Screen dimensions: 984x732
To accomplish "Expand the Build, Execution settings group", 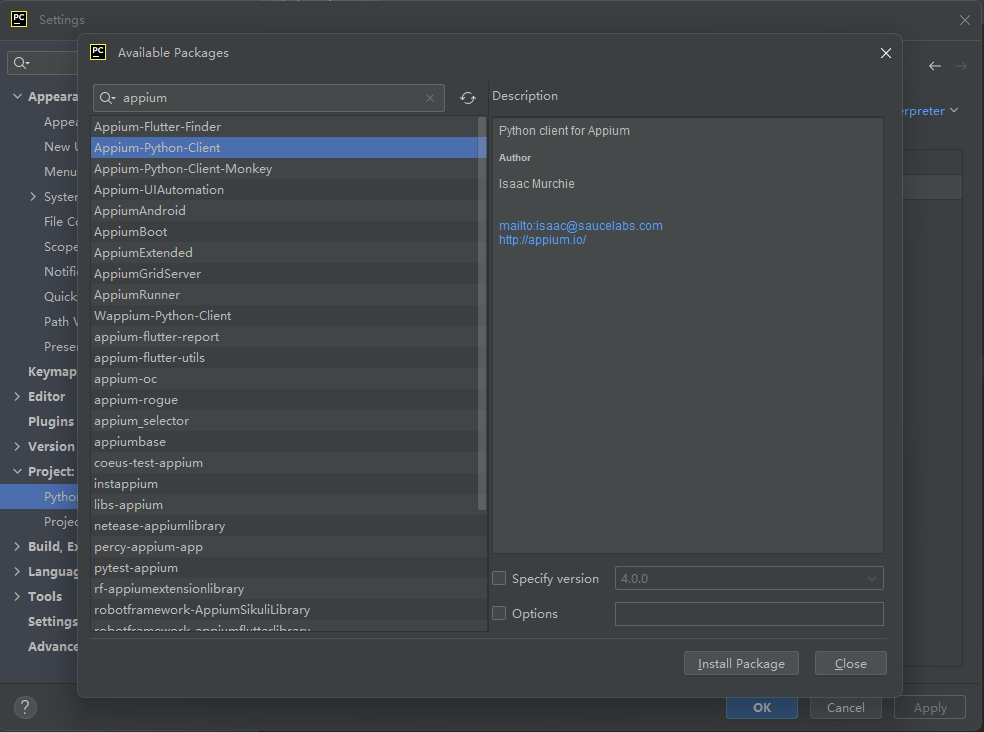I will click(18, 547).
